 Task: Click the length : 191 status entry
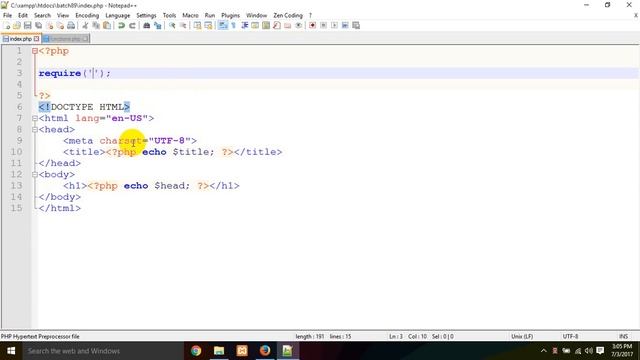(x=309, y=336)
